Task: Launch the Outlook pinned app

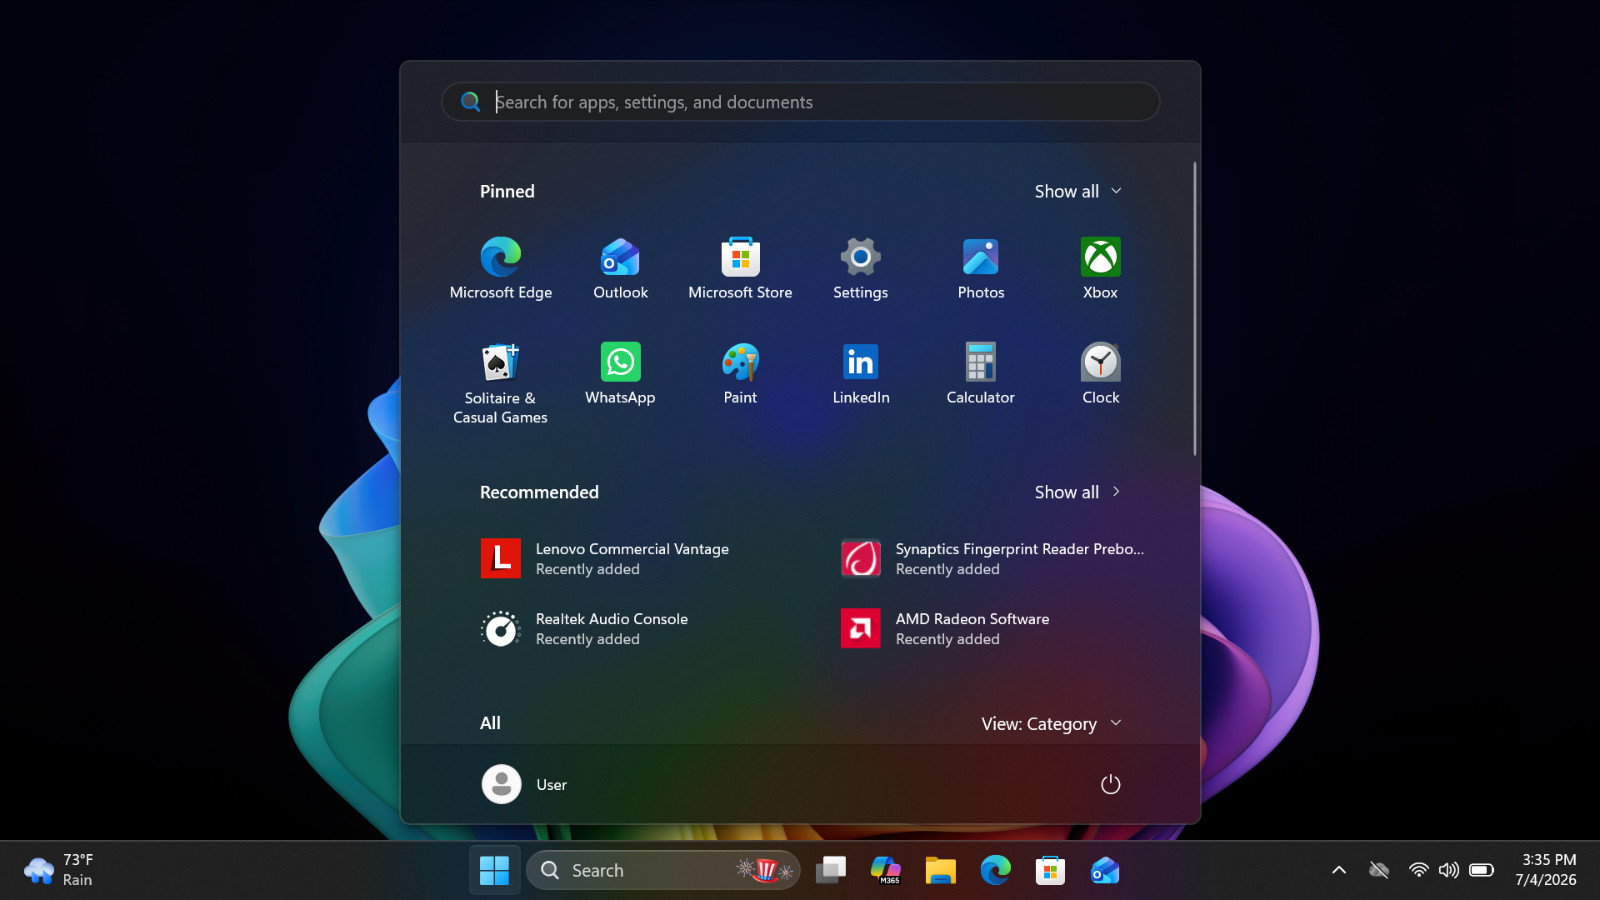Action: pyautogui.click(x=620, y=269)
